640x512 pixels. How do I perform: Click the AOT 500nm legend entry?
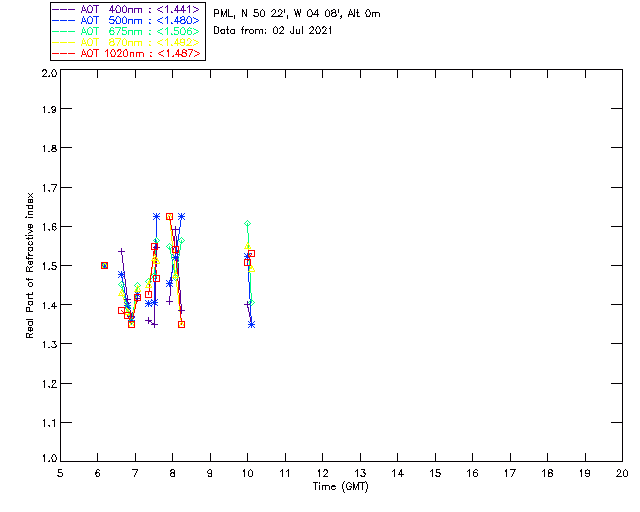[126, 20]
